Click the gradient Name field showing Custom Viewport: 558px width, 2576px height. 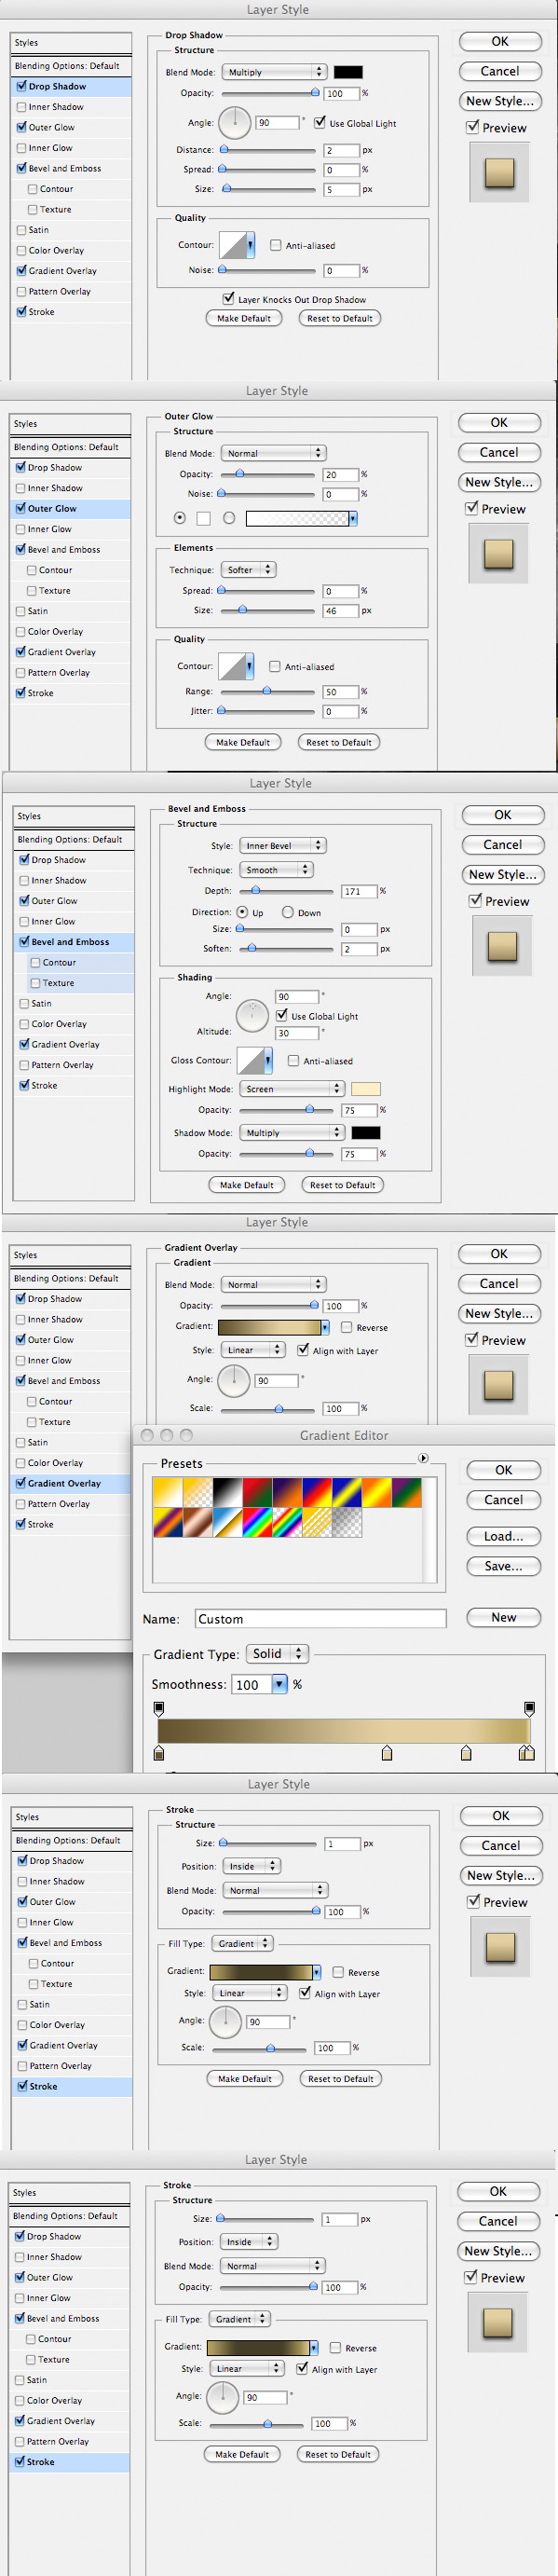pos(320,1618)
